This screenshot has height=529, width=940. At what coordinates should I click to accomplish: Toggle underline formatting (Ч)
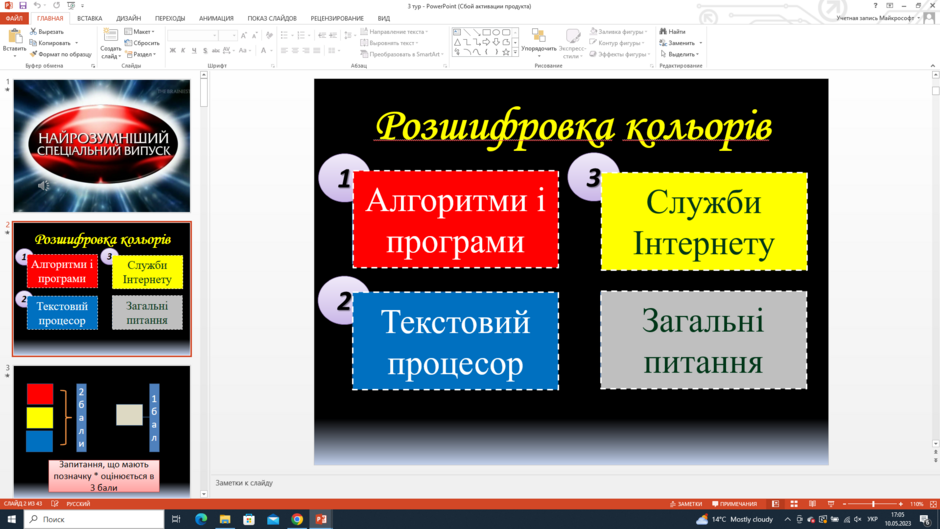(x=194, y=51)
